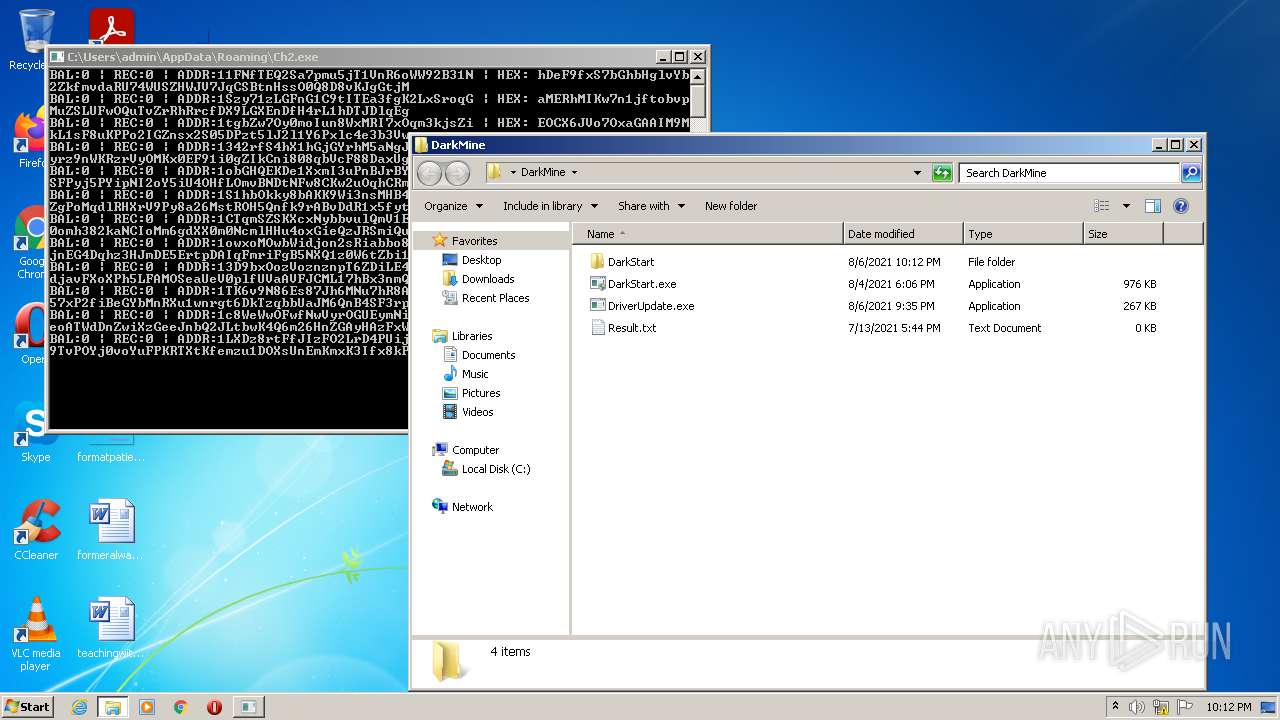Click the Action Center flag tray icon

point(1185,707)
